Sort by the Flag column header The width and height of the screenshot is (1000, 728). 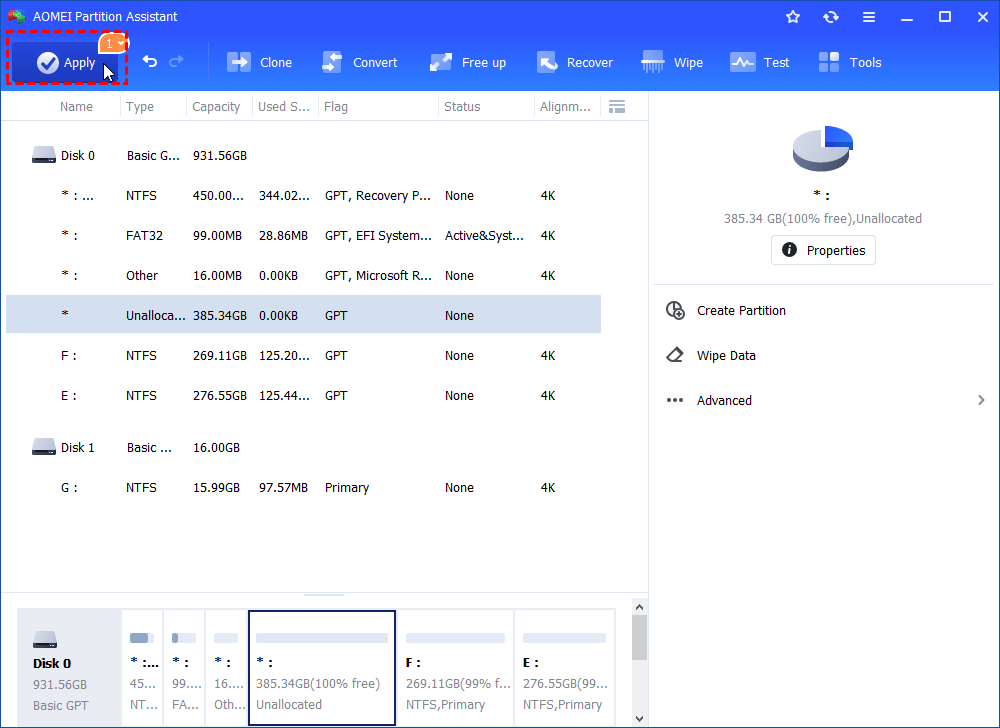pyautogui.click(x=335, y=106)
